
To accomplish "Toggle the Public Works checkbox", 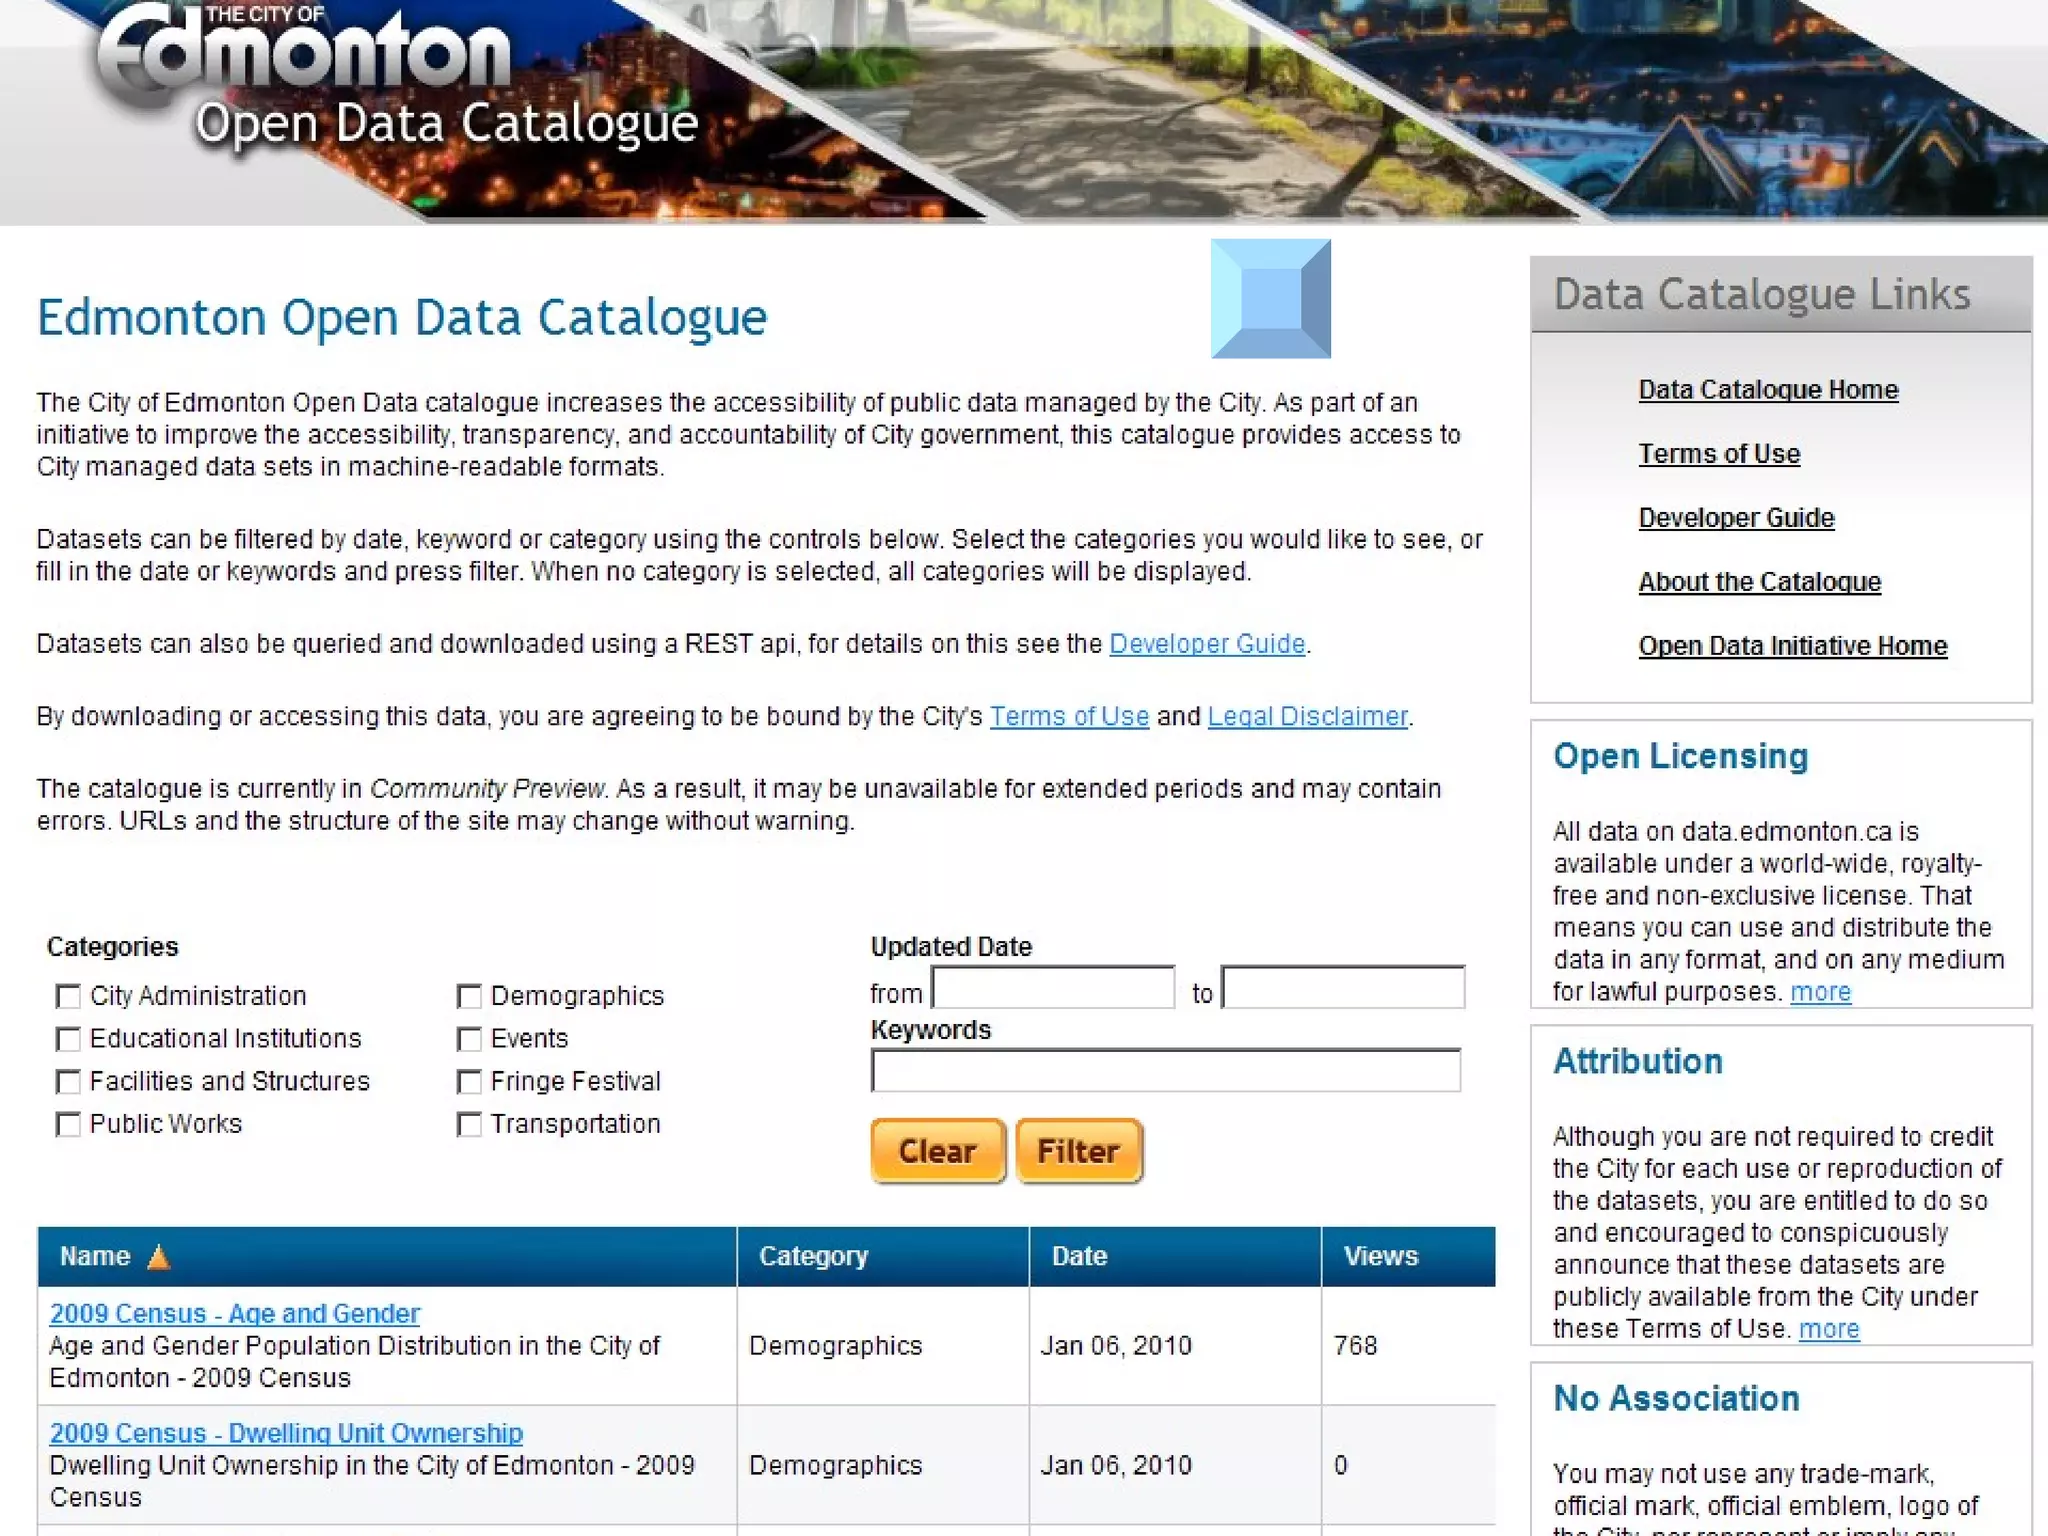I will [x=68, y=1125].
